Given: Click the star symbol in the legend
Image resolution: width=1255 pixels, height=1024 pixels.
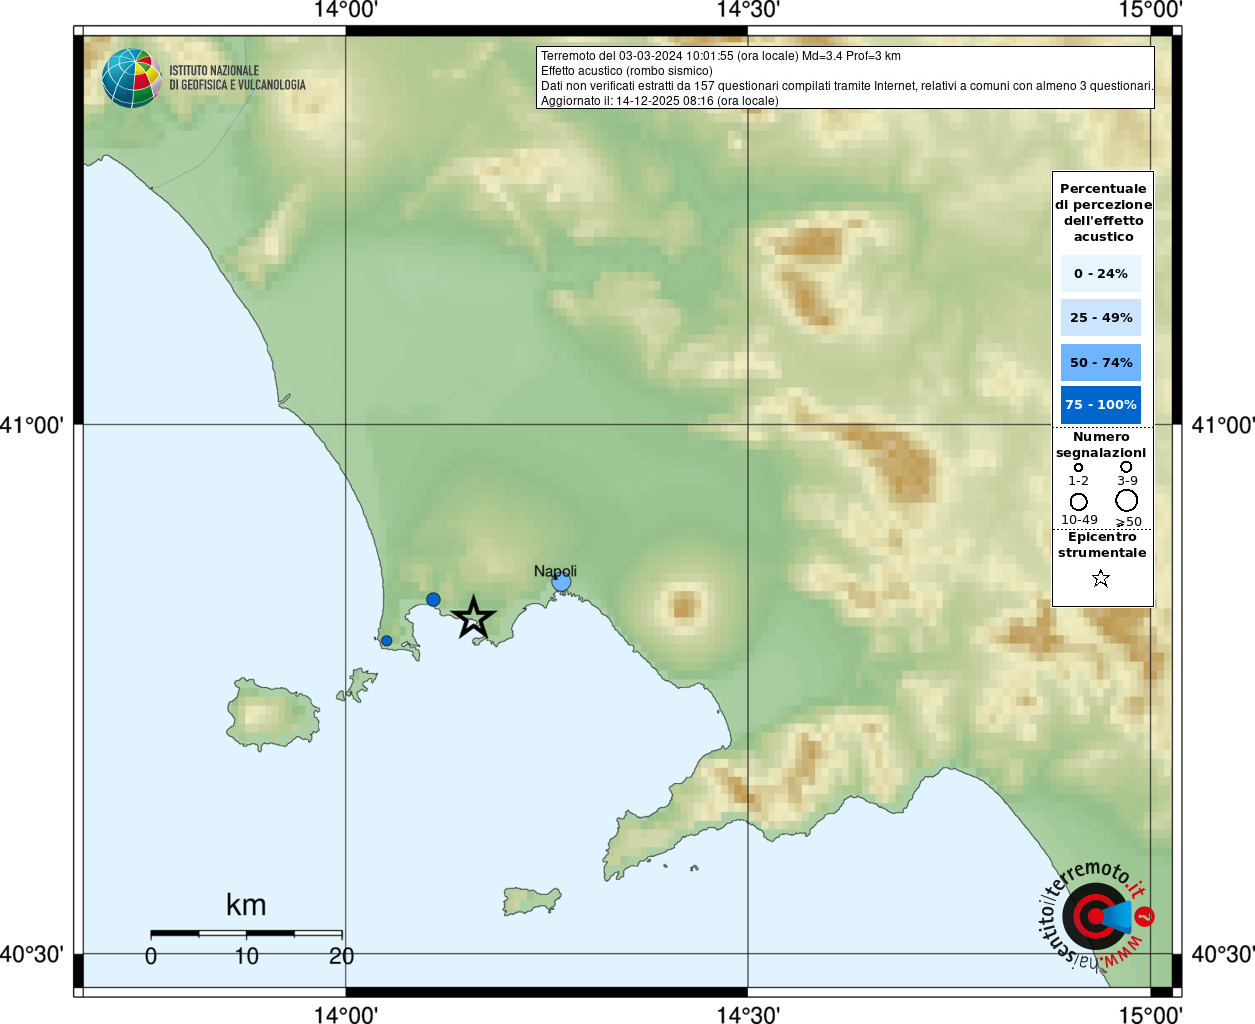Looking at the screenshot, I should coord(1101,578).
